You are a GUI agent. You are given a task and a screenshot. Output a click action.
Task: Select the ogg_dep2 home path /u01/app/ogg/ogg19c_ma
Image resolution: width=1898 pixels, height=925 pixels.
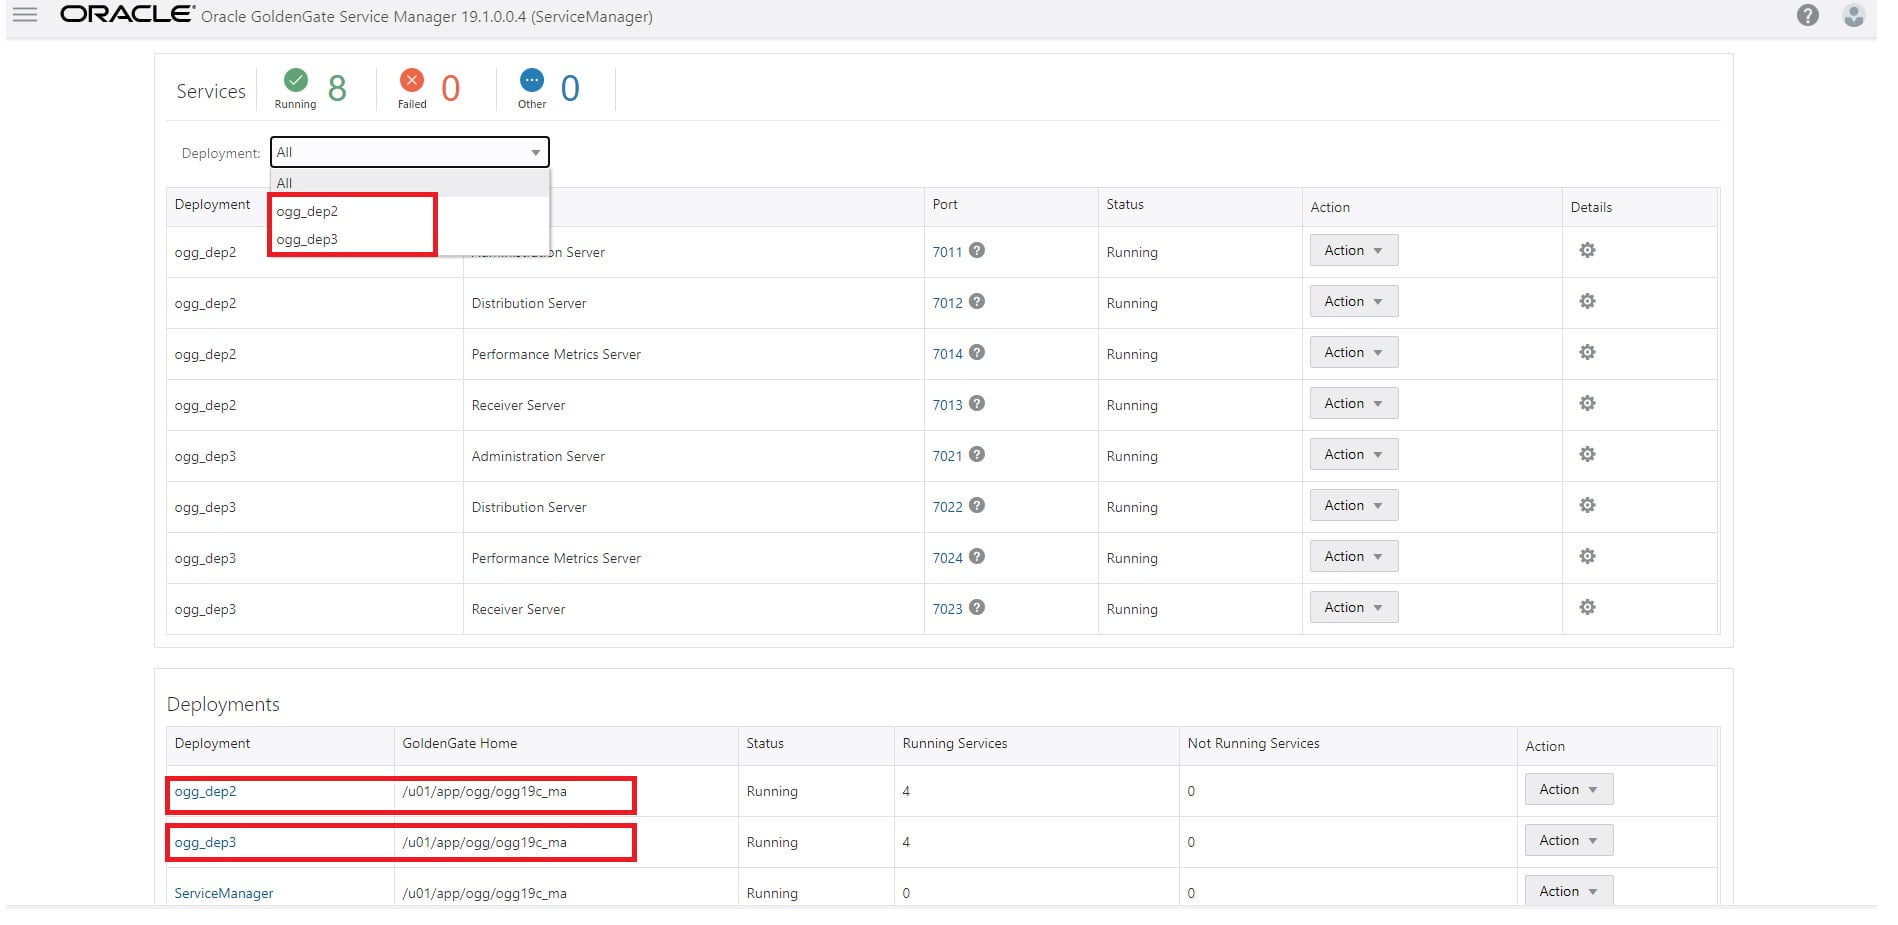tap(484, 791)
